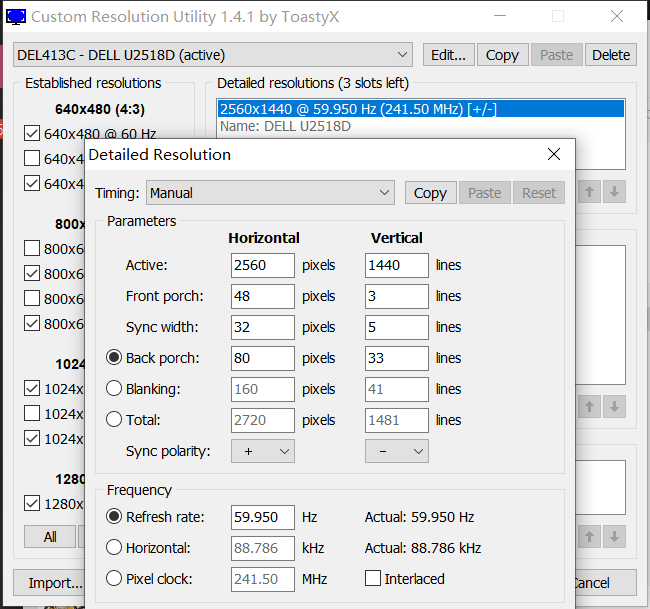Click the CRU monitor app icon in title bar
This screenshot has width=650, height=609.
click(16, 17)
